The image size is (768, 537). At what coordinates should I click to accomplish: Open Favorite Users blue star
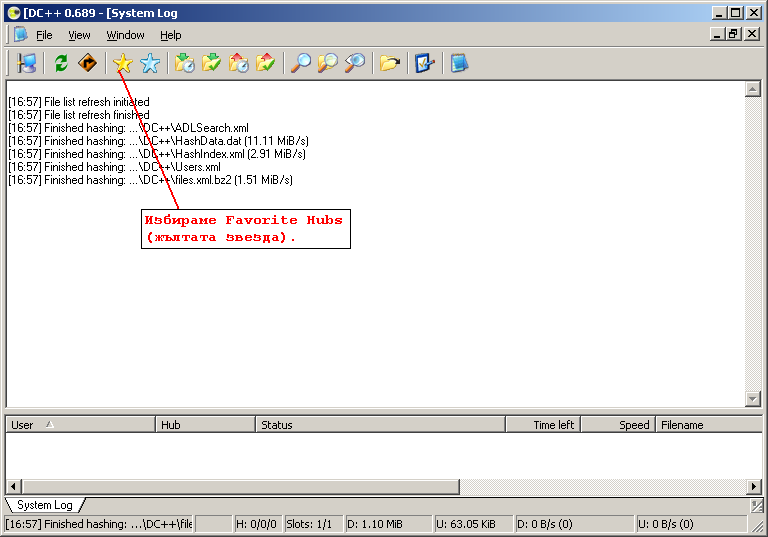(150, 63)
